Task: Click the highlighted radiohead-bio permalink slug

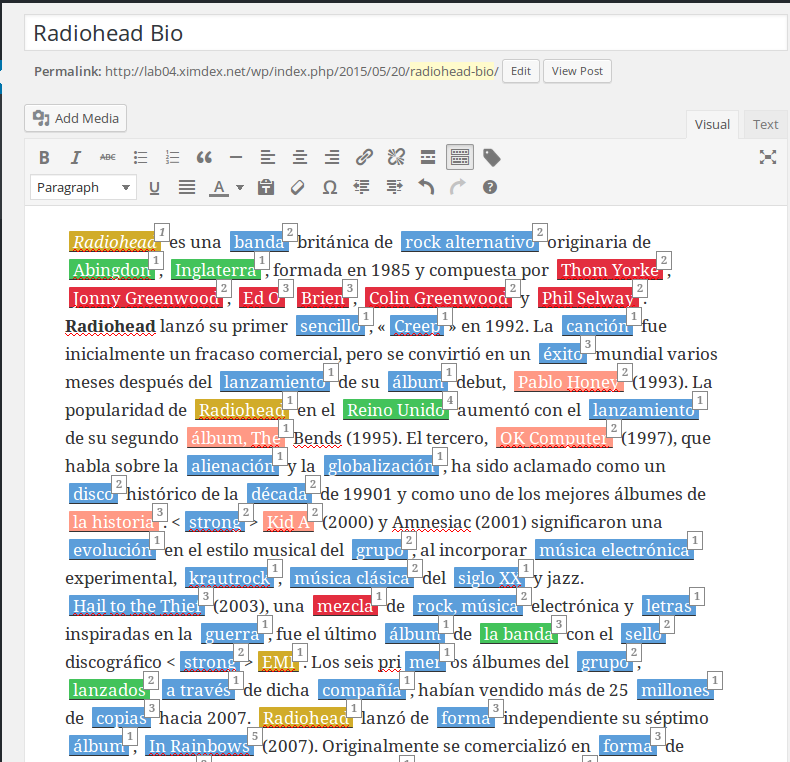Action: point(454,71)
